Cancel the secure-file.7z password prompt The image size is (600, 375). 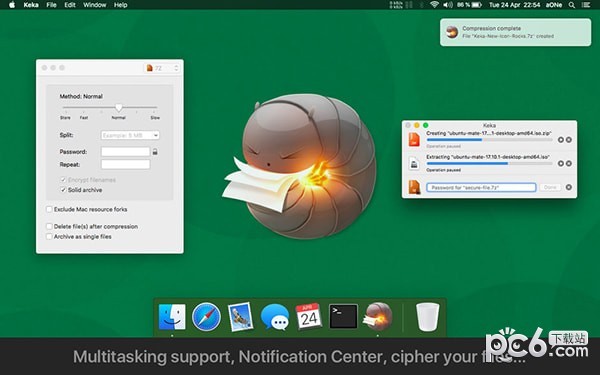click(569, 187)
